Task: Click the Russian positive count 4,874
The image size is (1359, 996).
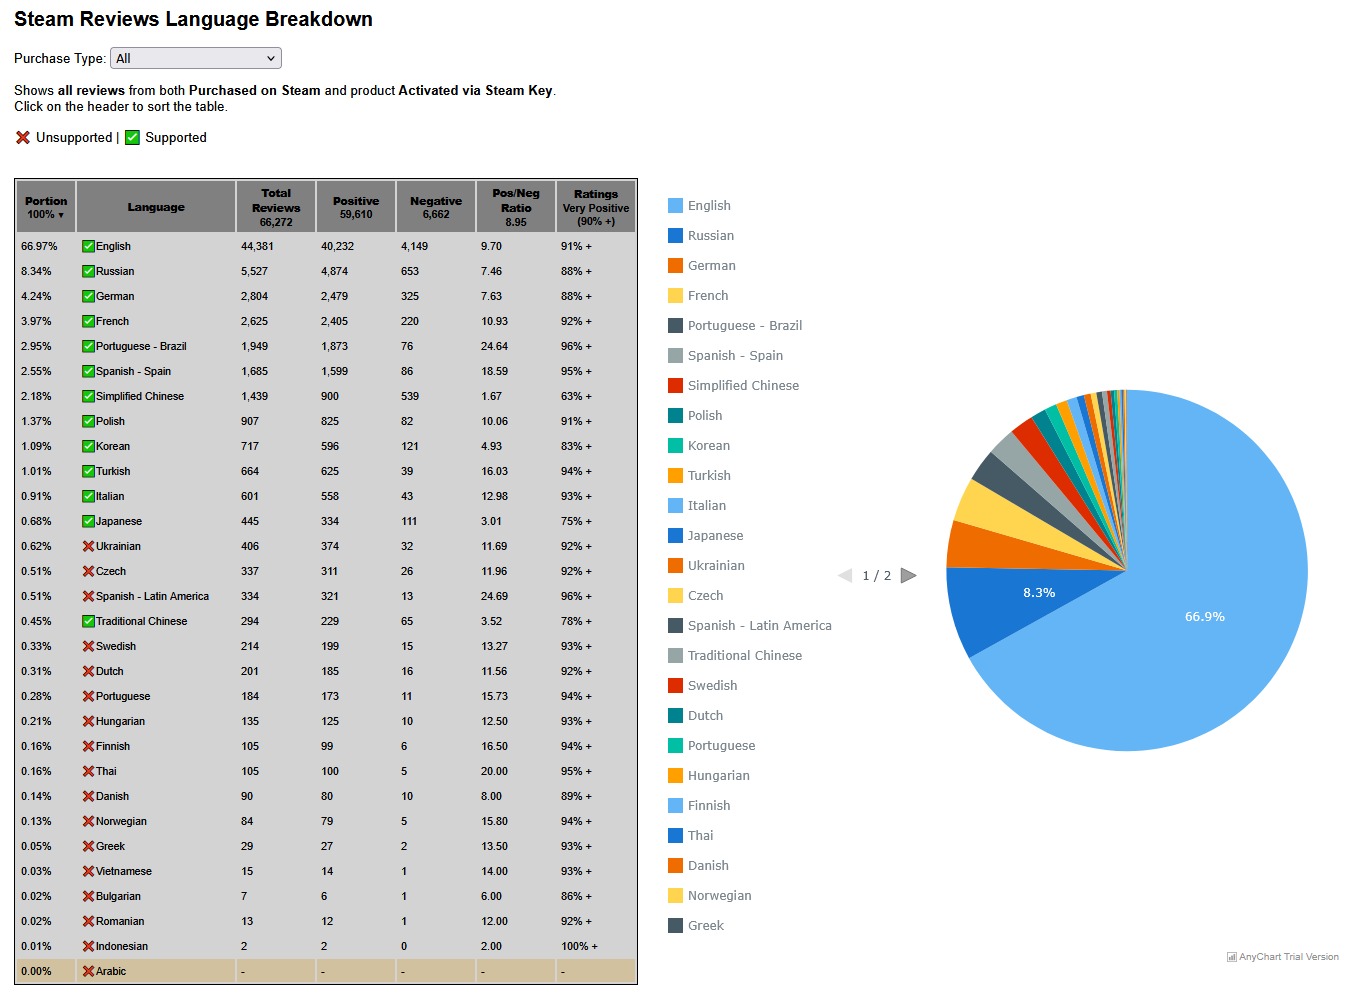Action: (334, 271)
